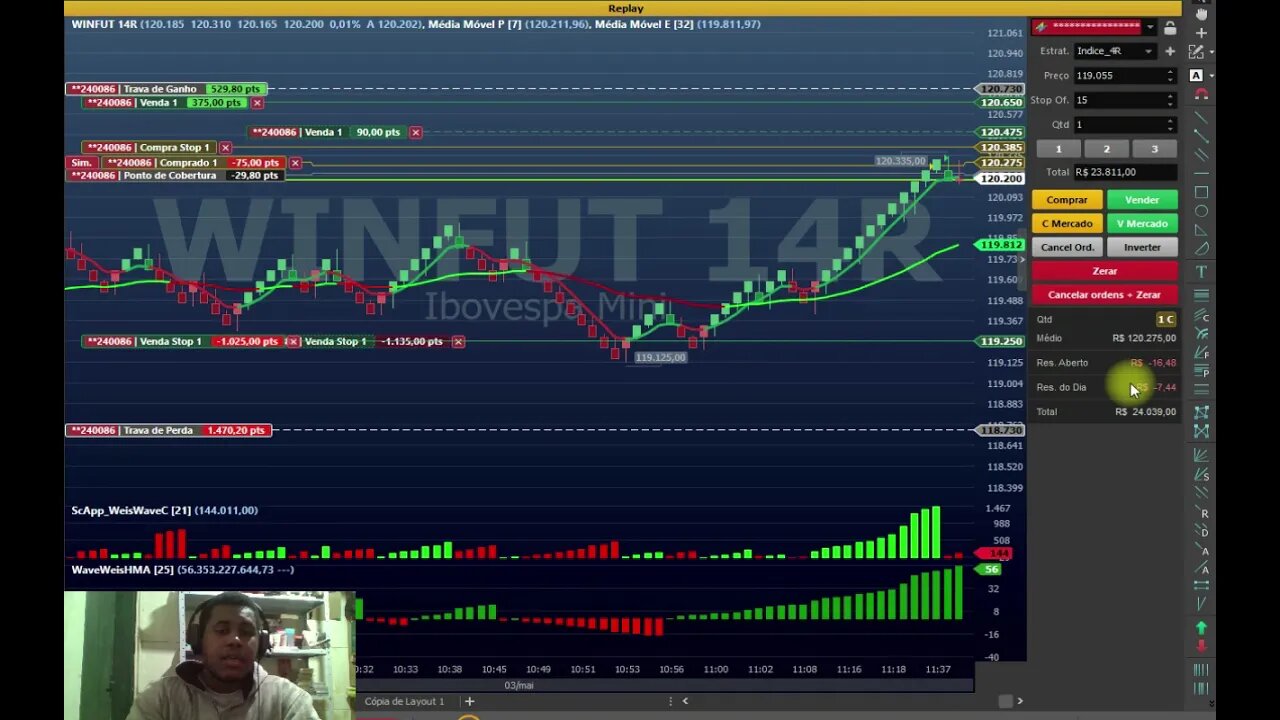
Task: Adjust the Stop Of. stepper arrows
Action: [x=1170, y=100]
